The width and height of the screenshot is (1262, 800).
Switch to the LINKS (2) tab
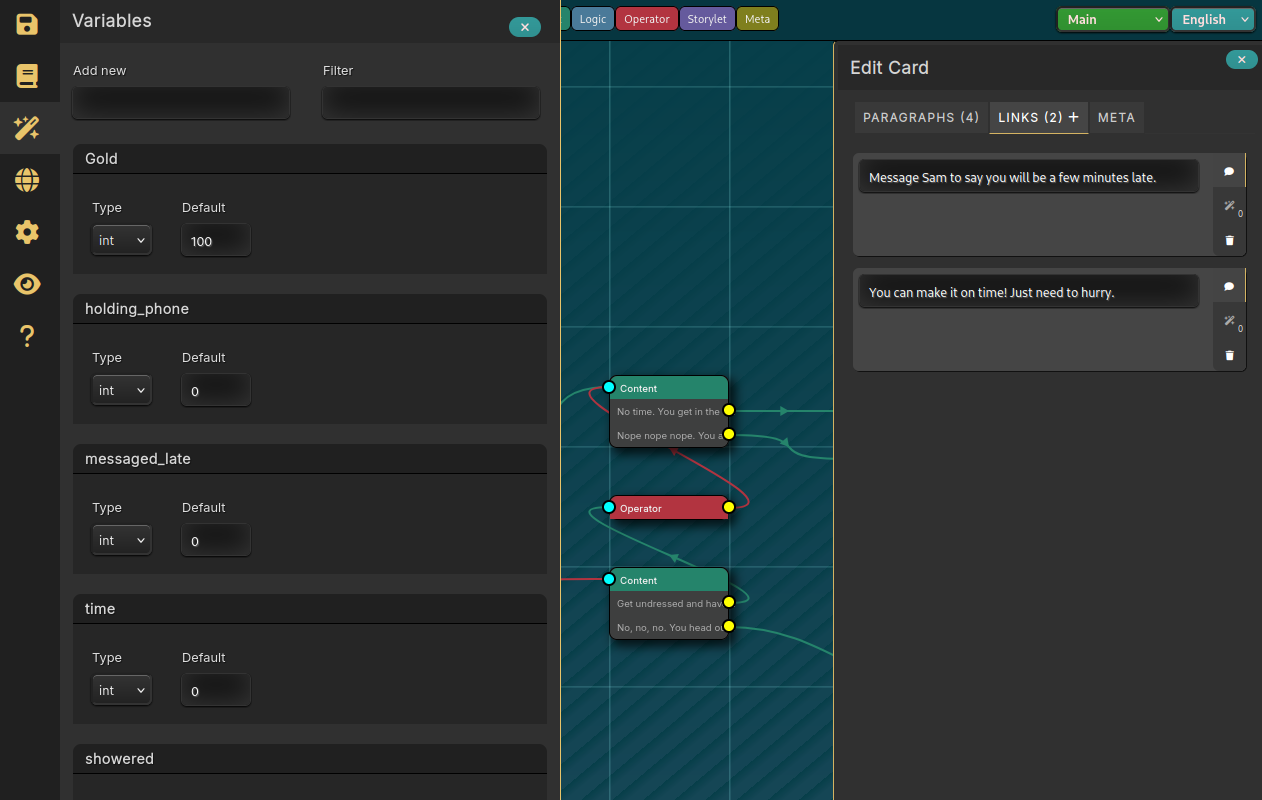tap(1030, 117)
